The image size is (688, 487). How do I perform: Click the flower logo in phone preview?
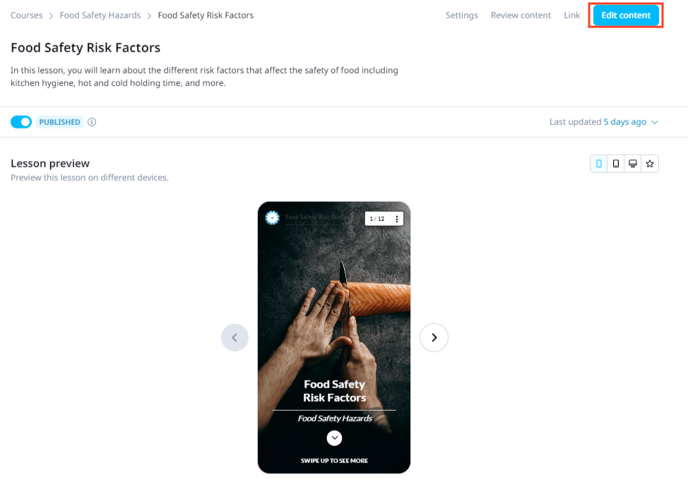click(x=272, y=218)
